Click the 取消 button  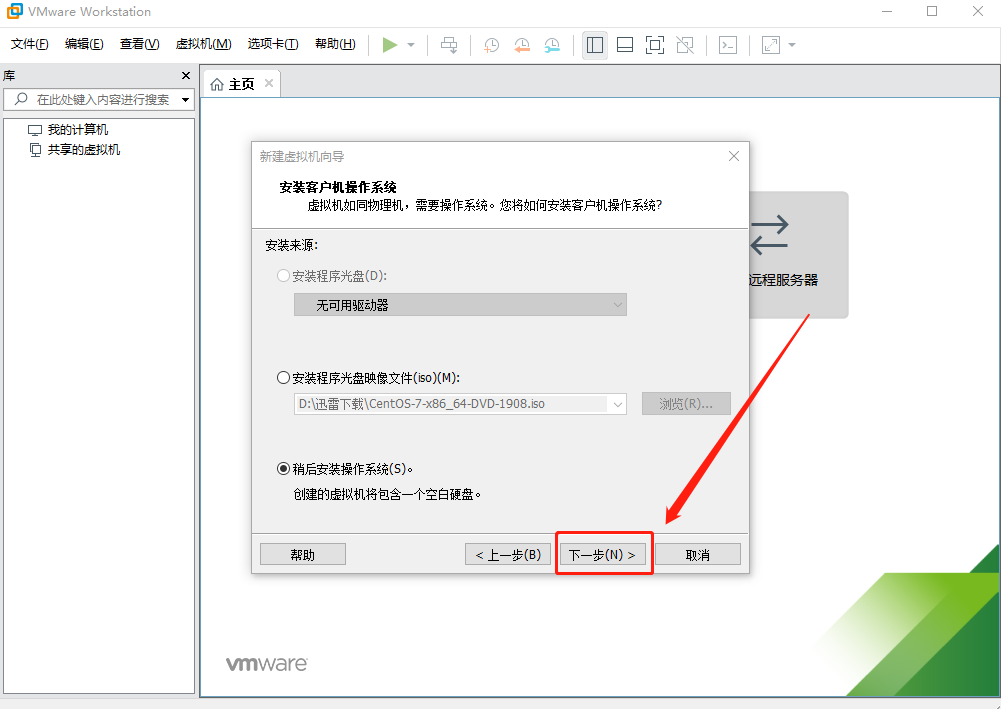click(x=698, y=555)
